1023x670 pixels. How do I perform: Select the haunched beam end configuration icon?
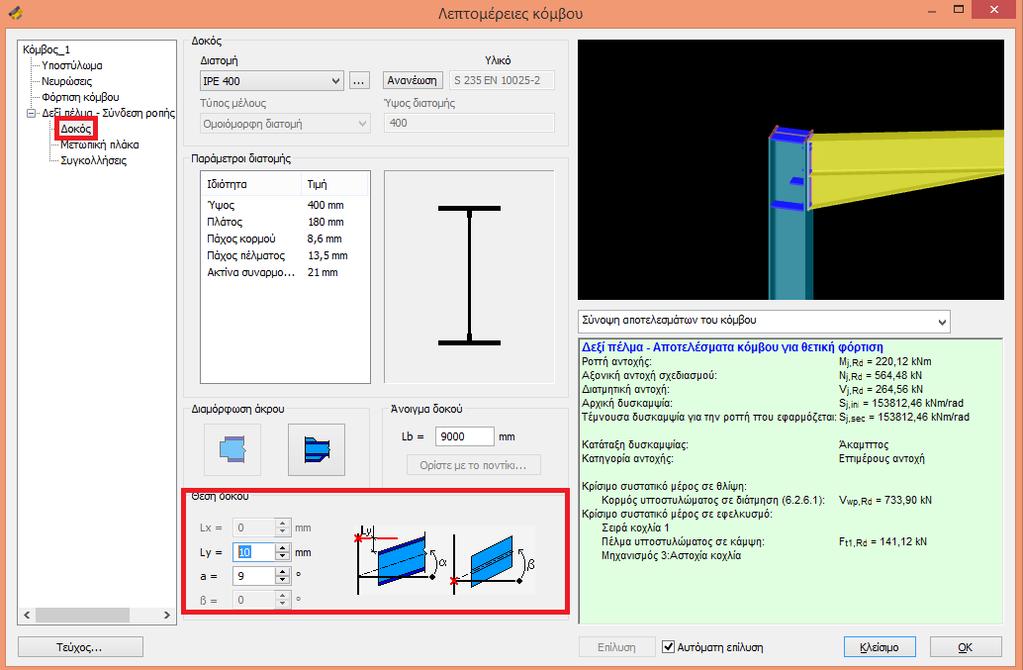point(316,449)
